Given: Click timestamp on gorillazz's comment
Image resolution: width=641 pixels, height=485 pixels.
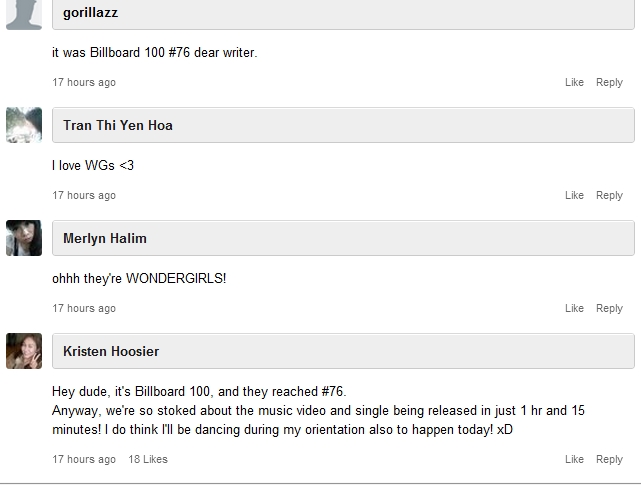Looking at the screenshot, I should pos(84,82).
